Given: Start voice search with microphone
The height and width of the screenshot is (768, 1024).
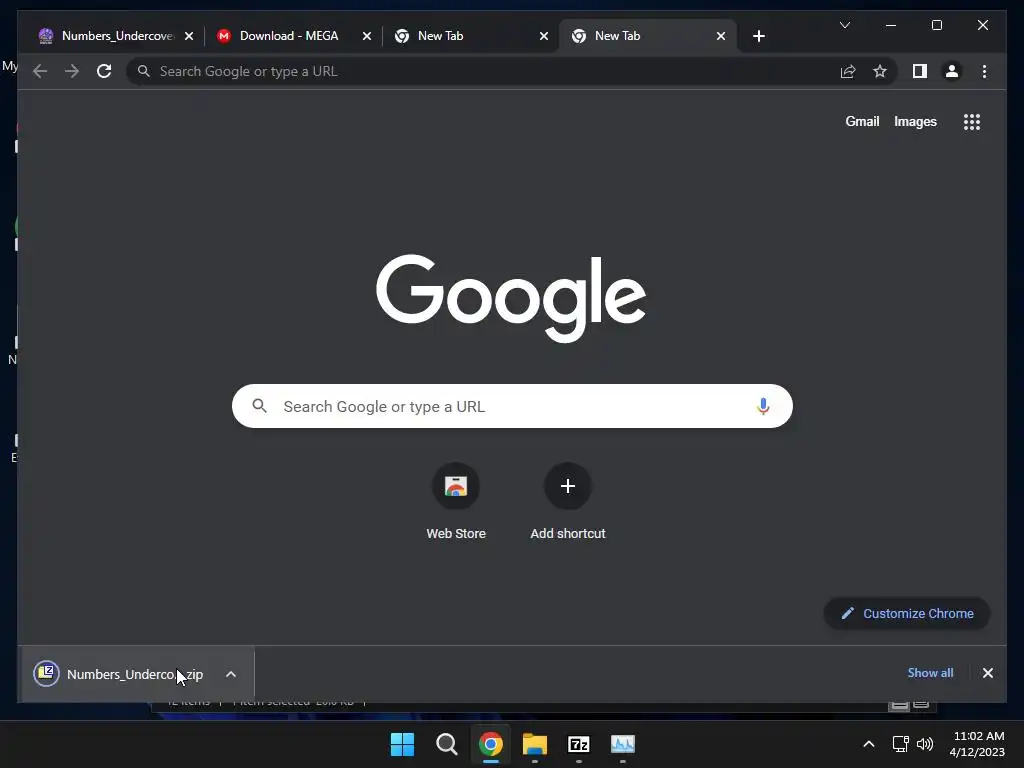Looking at the screenshot, I should 763,406.
